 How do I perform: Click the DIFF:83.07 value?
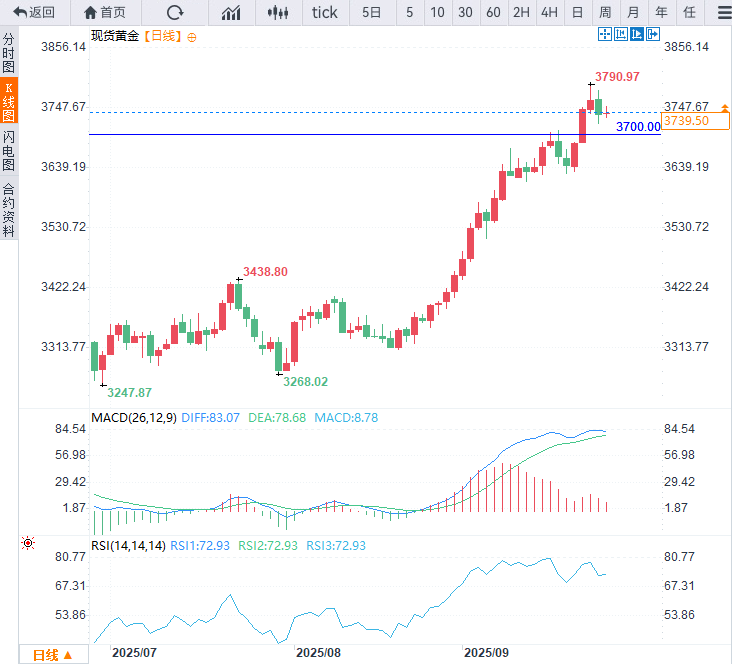(x=210, y=417)
